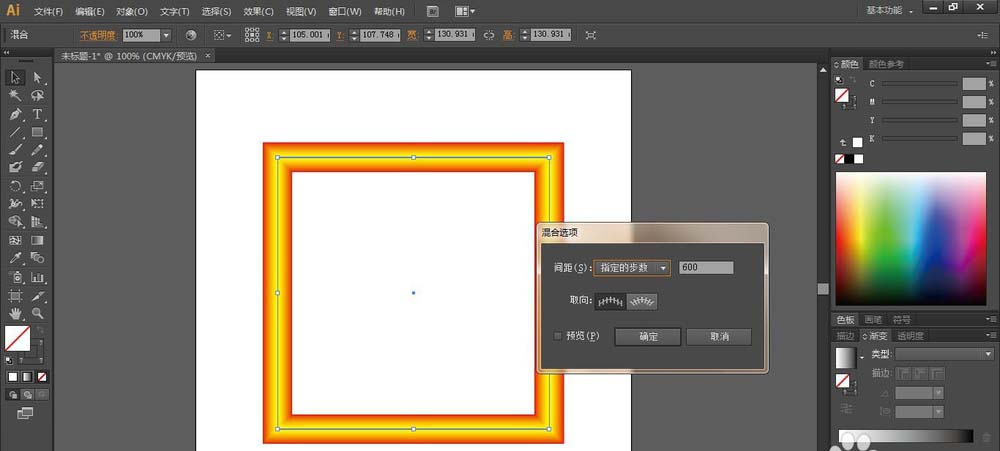This screenshot has height=451, width=1000.
Task: Choose align-to-path orientation in blend options
Action: (642, 301)
